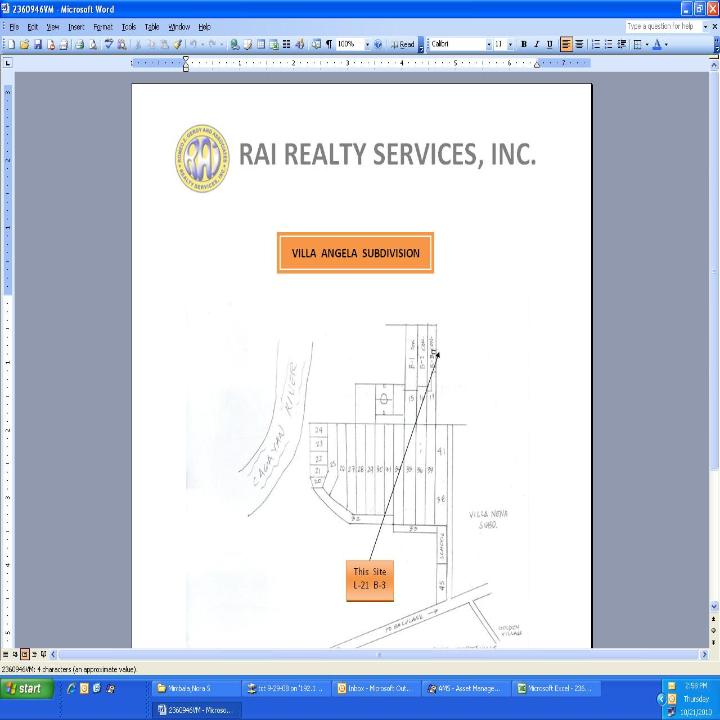Switch to AMS - Asset Management taskbar button
The width and height of the screenshot is (720, 720).
pyautogui.click(x=467, y=688)
